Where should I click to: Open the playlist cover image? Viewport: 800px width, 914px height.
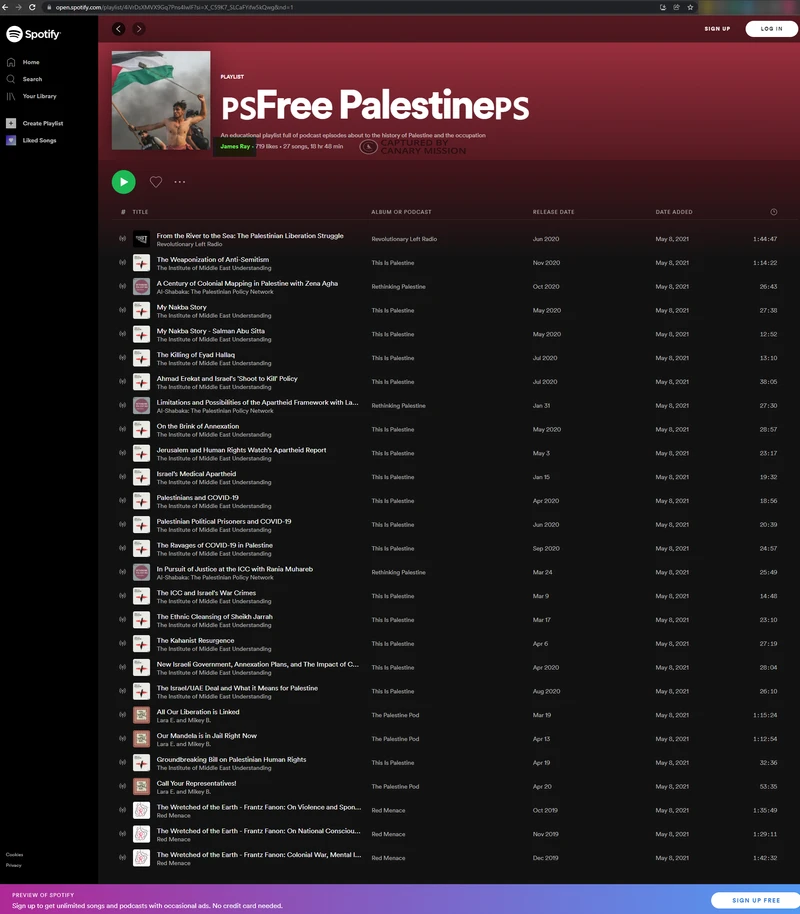click(161, 100)
